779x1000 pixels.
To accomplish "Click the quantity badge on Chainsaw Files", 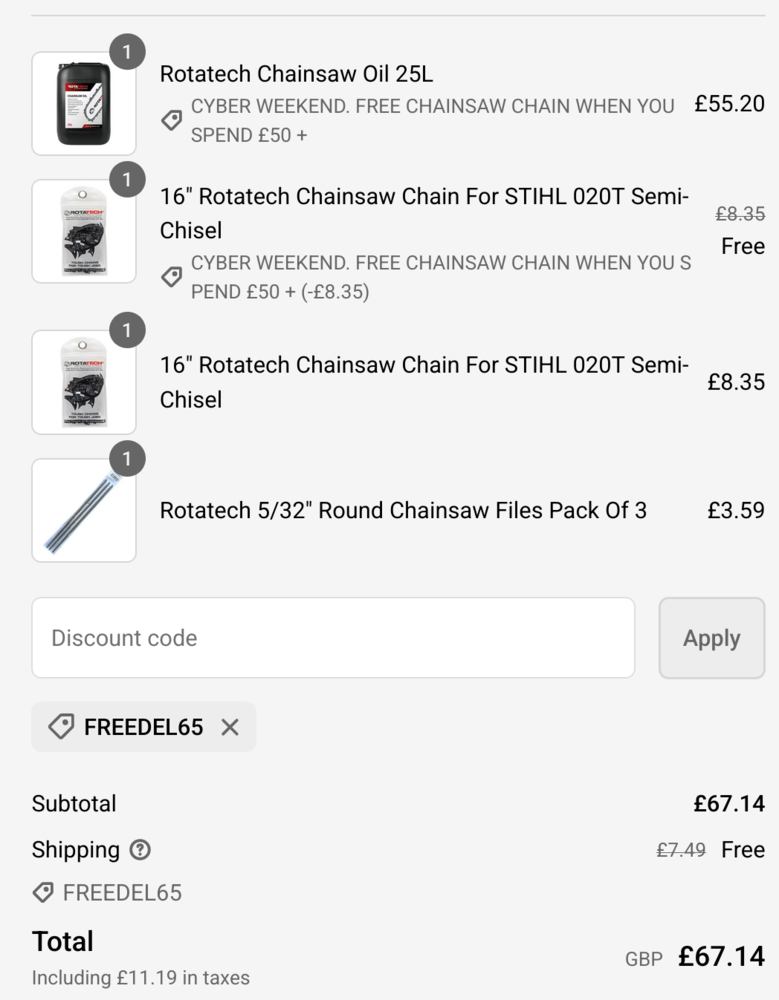I will 127,459.
